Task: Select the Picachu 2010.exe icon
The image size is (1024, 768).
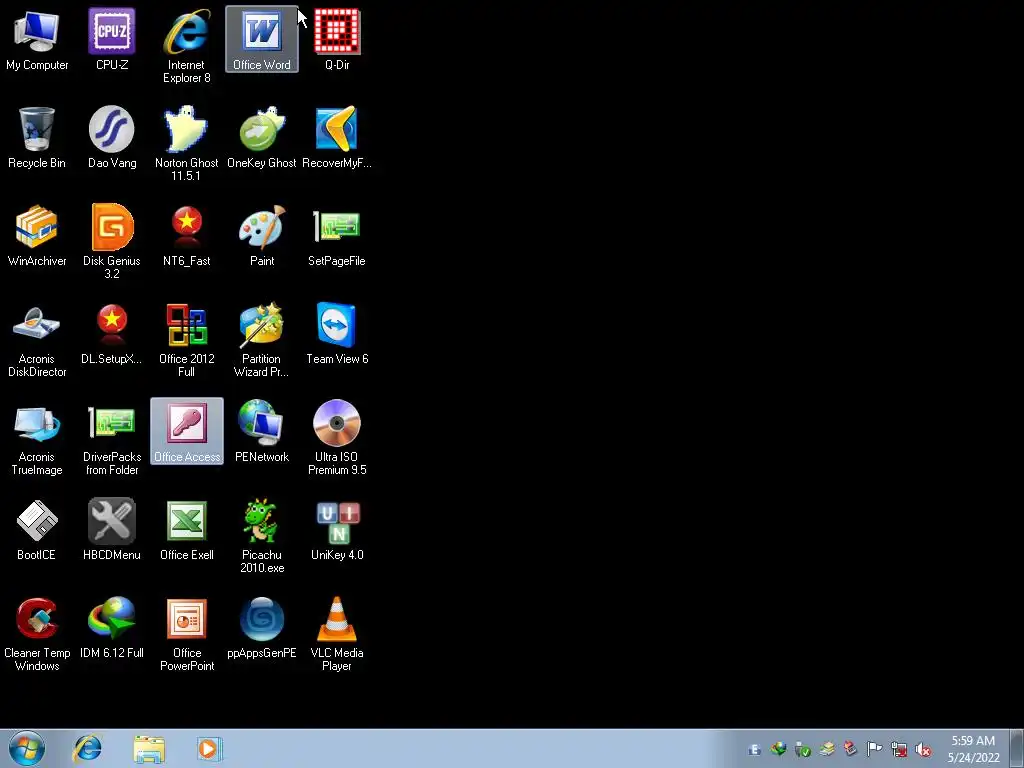Action: click(x=262, y=536)
